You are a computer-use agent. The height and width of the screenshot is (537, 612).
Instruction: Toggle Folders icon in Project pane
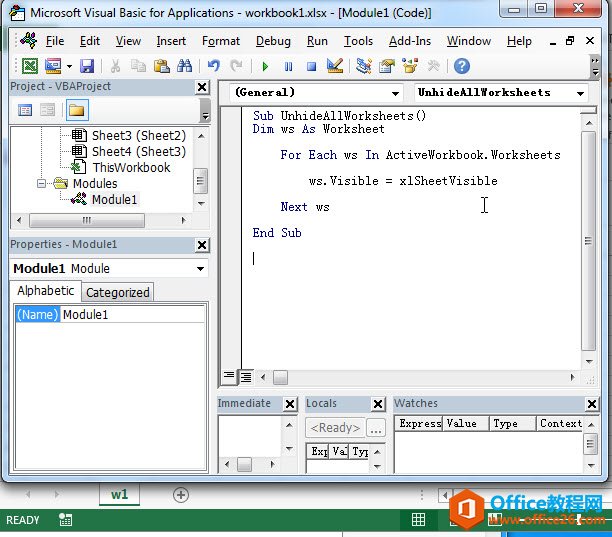(x=77, y=110)
